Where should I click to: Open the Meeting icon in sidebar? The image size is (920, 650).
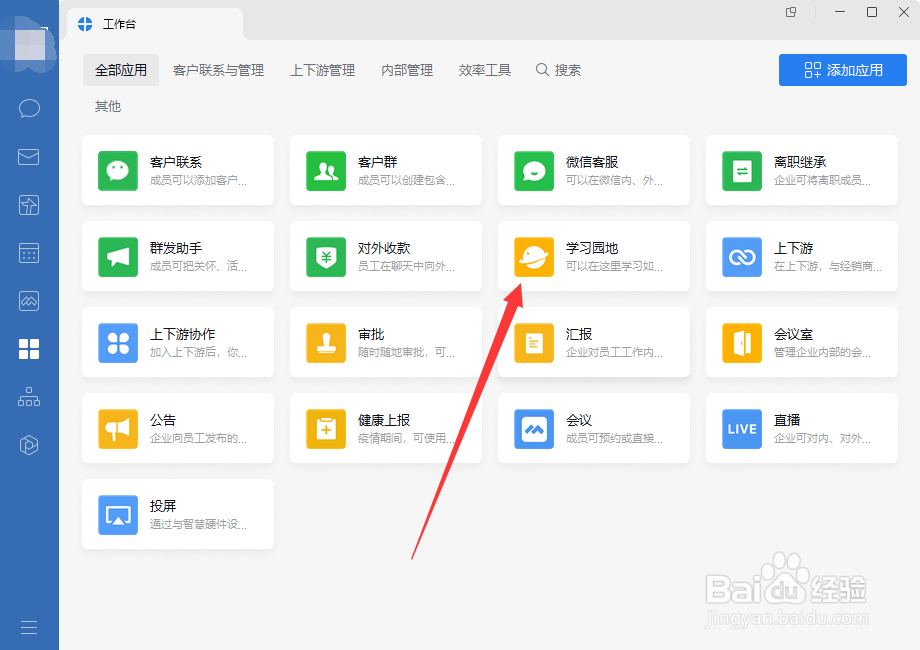(x=29, y=301)
